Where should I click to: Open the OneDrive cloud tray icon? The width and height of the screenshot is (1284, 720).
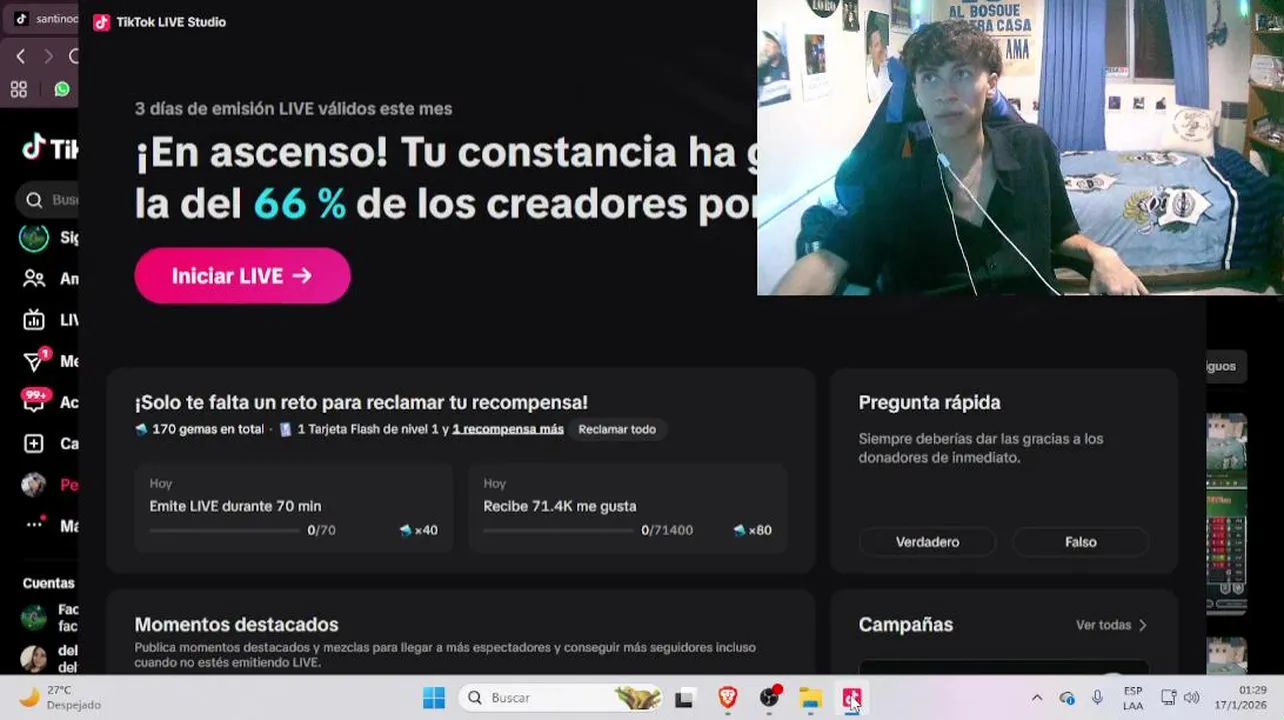pyautogui.click(x=1067, y=698)
